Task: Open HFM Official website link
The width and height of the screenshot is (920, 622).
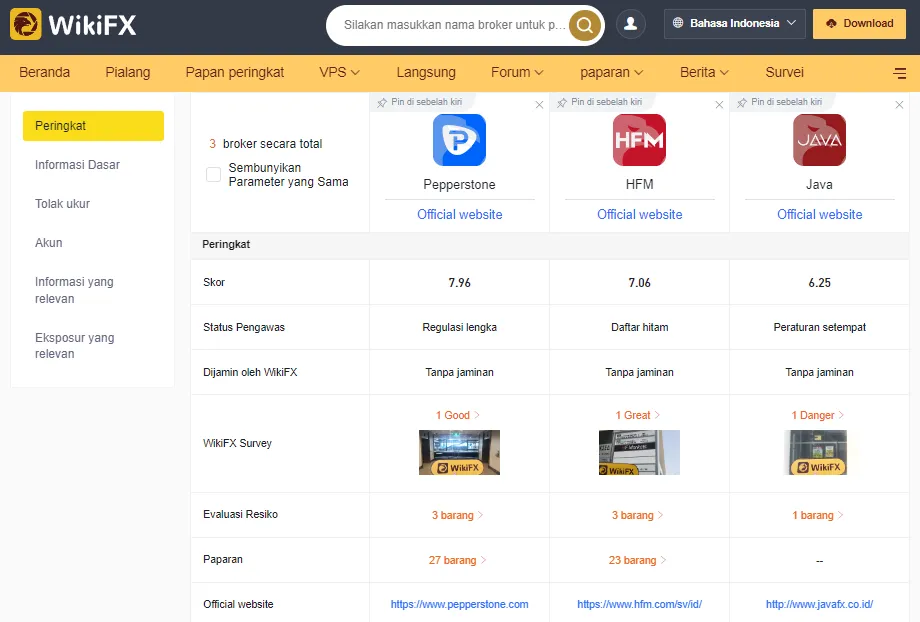Action: (640, 214)
